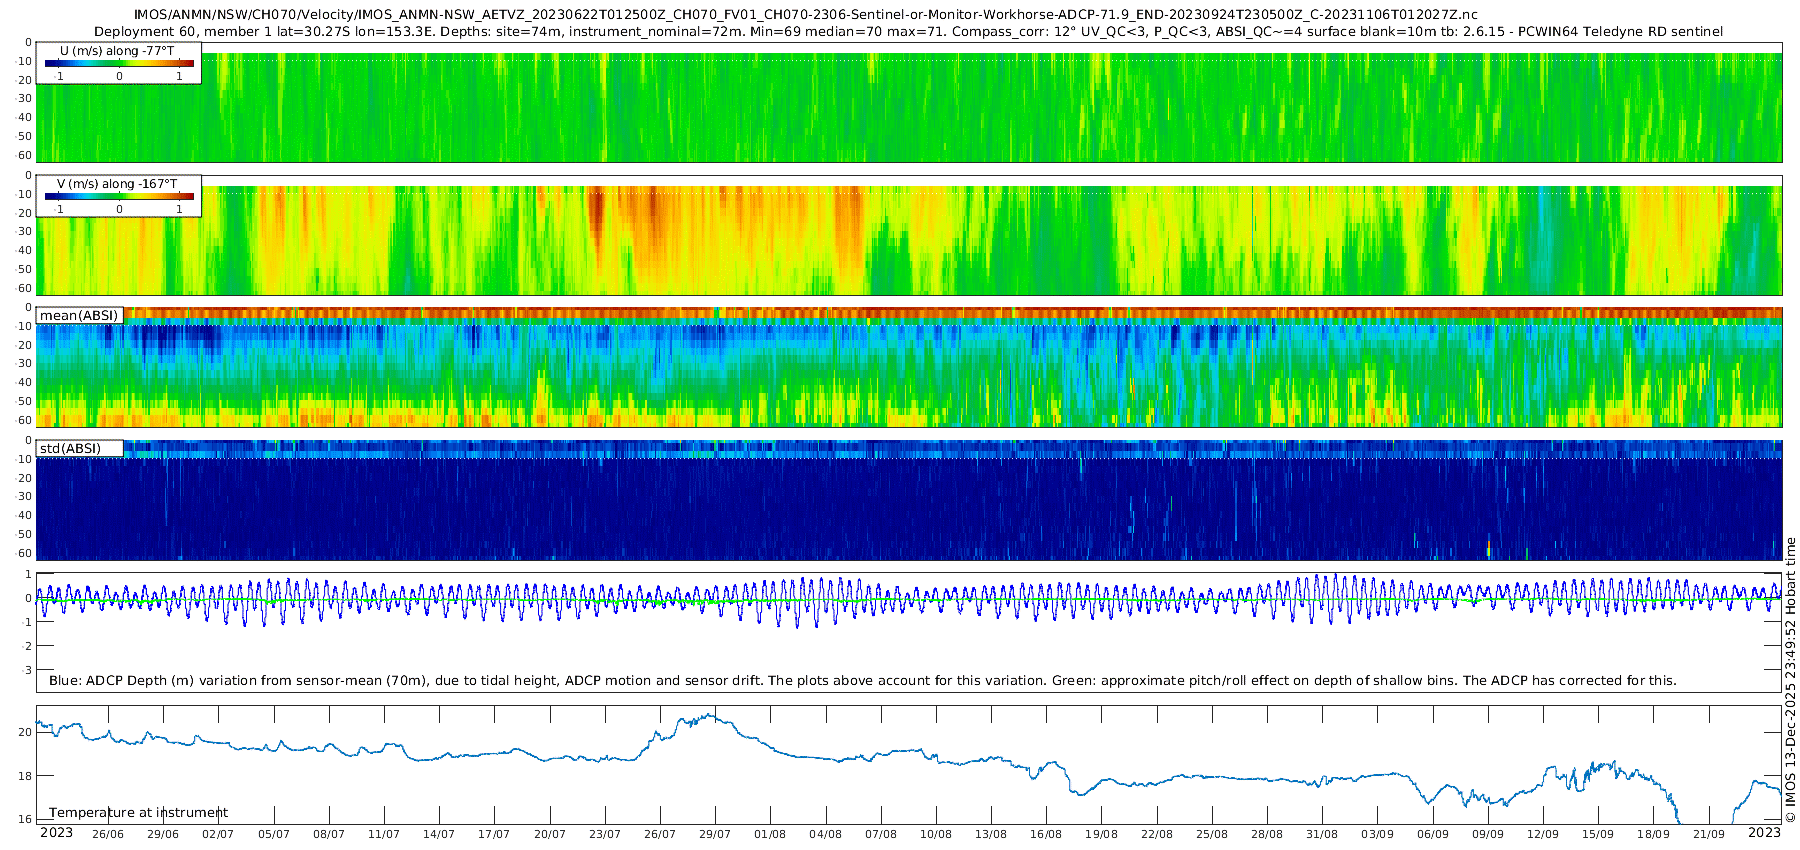
Task: Click the 18 tick on temperature axis
Action: point(25,776)
